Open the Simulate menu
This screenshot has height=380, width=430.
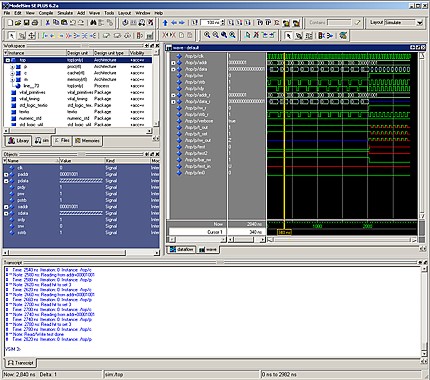pos(65,13)
